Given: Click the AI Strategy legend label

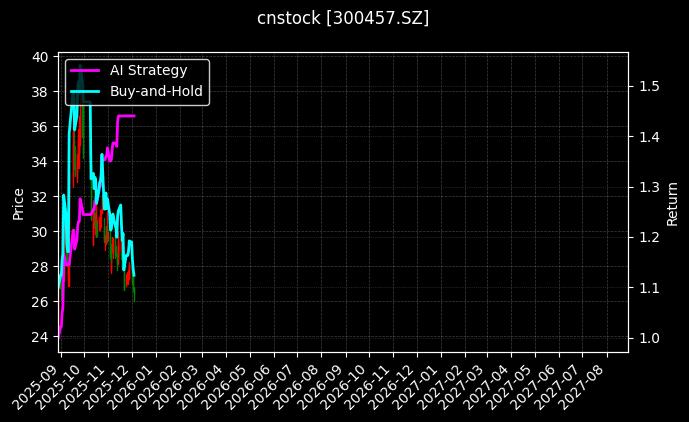Looking at the screenshot, I should (x=148, y=71).
